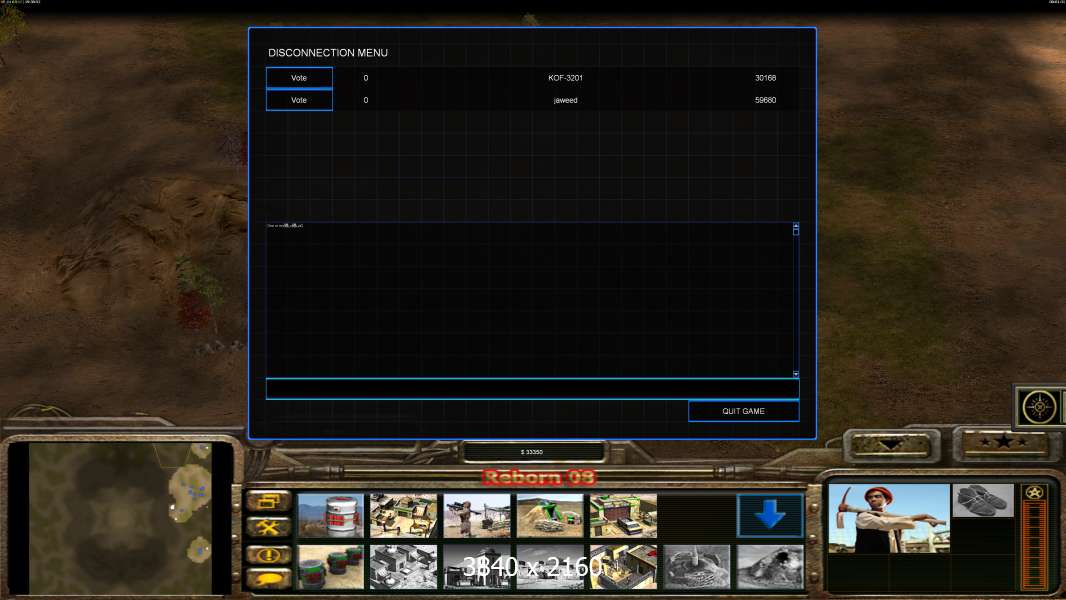Image resolution: width=1066 pixels, height=600 pixels.
Task: Click the worker shoes upgrade icon
Action: 982,501
